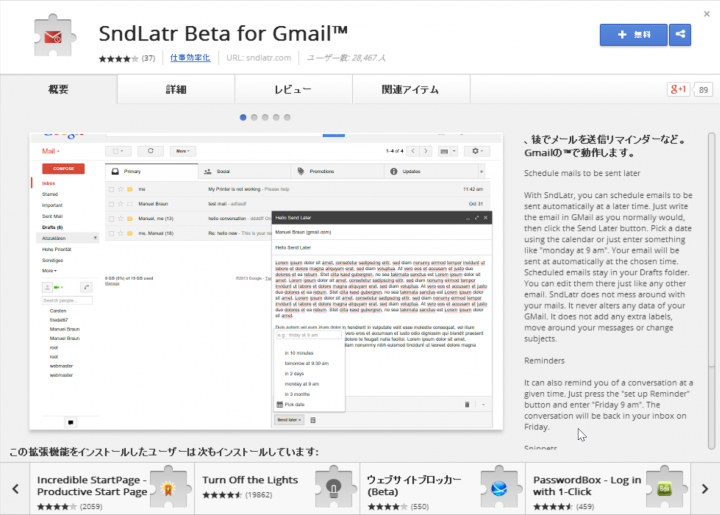
Task: Go to previous related extensions
Action: click(15, 489)
